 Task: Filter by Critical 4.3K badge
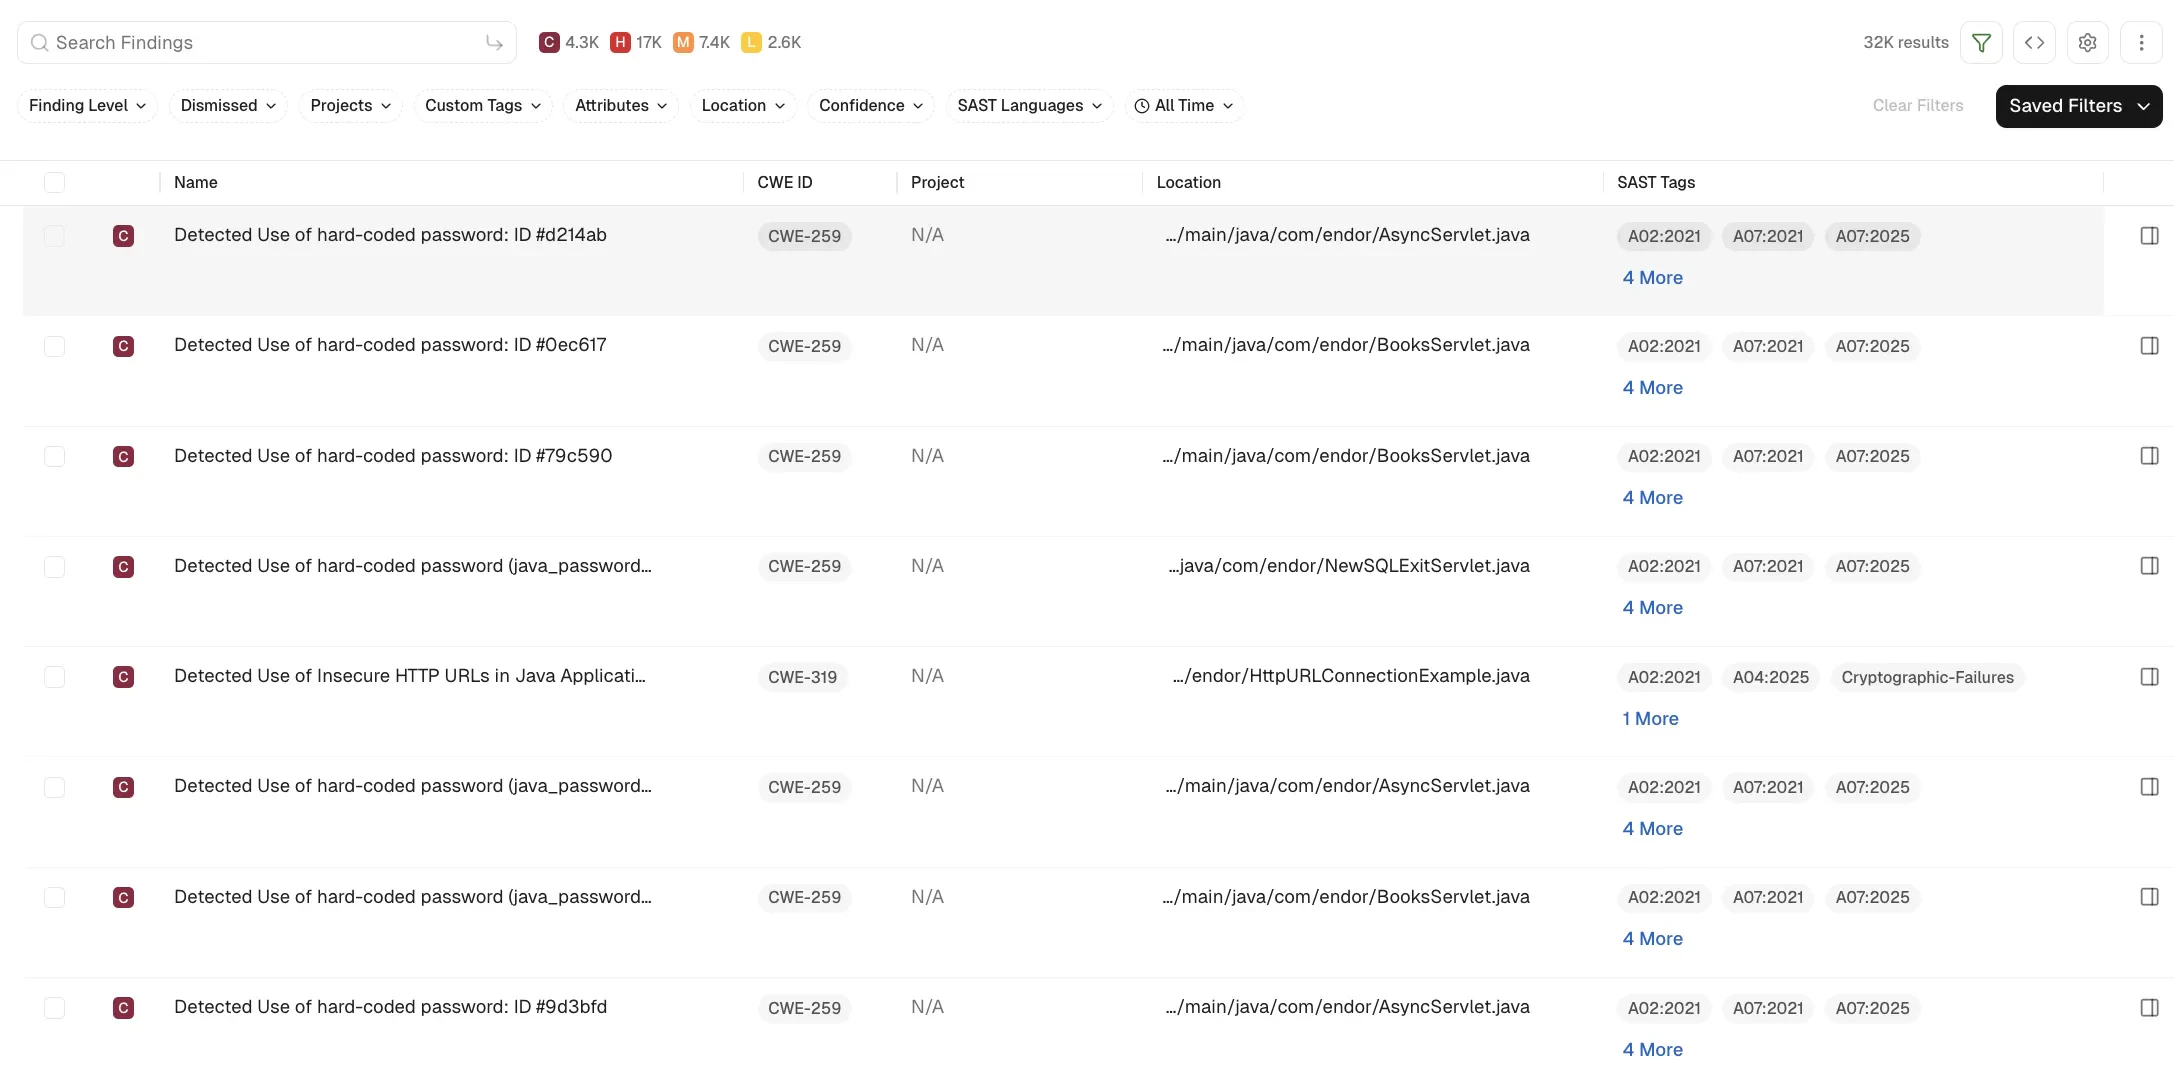coord(568,42)
